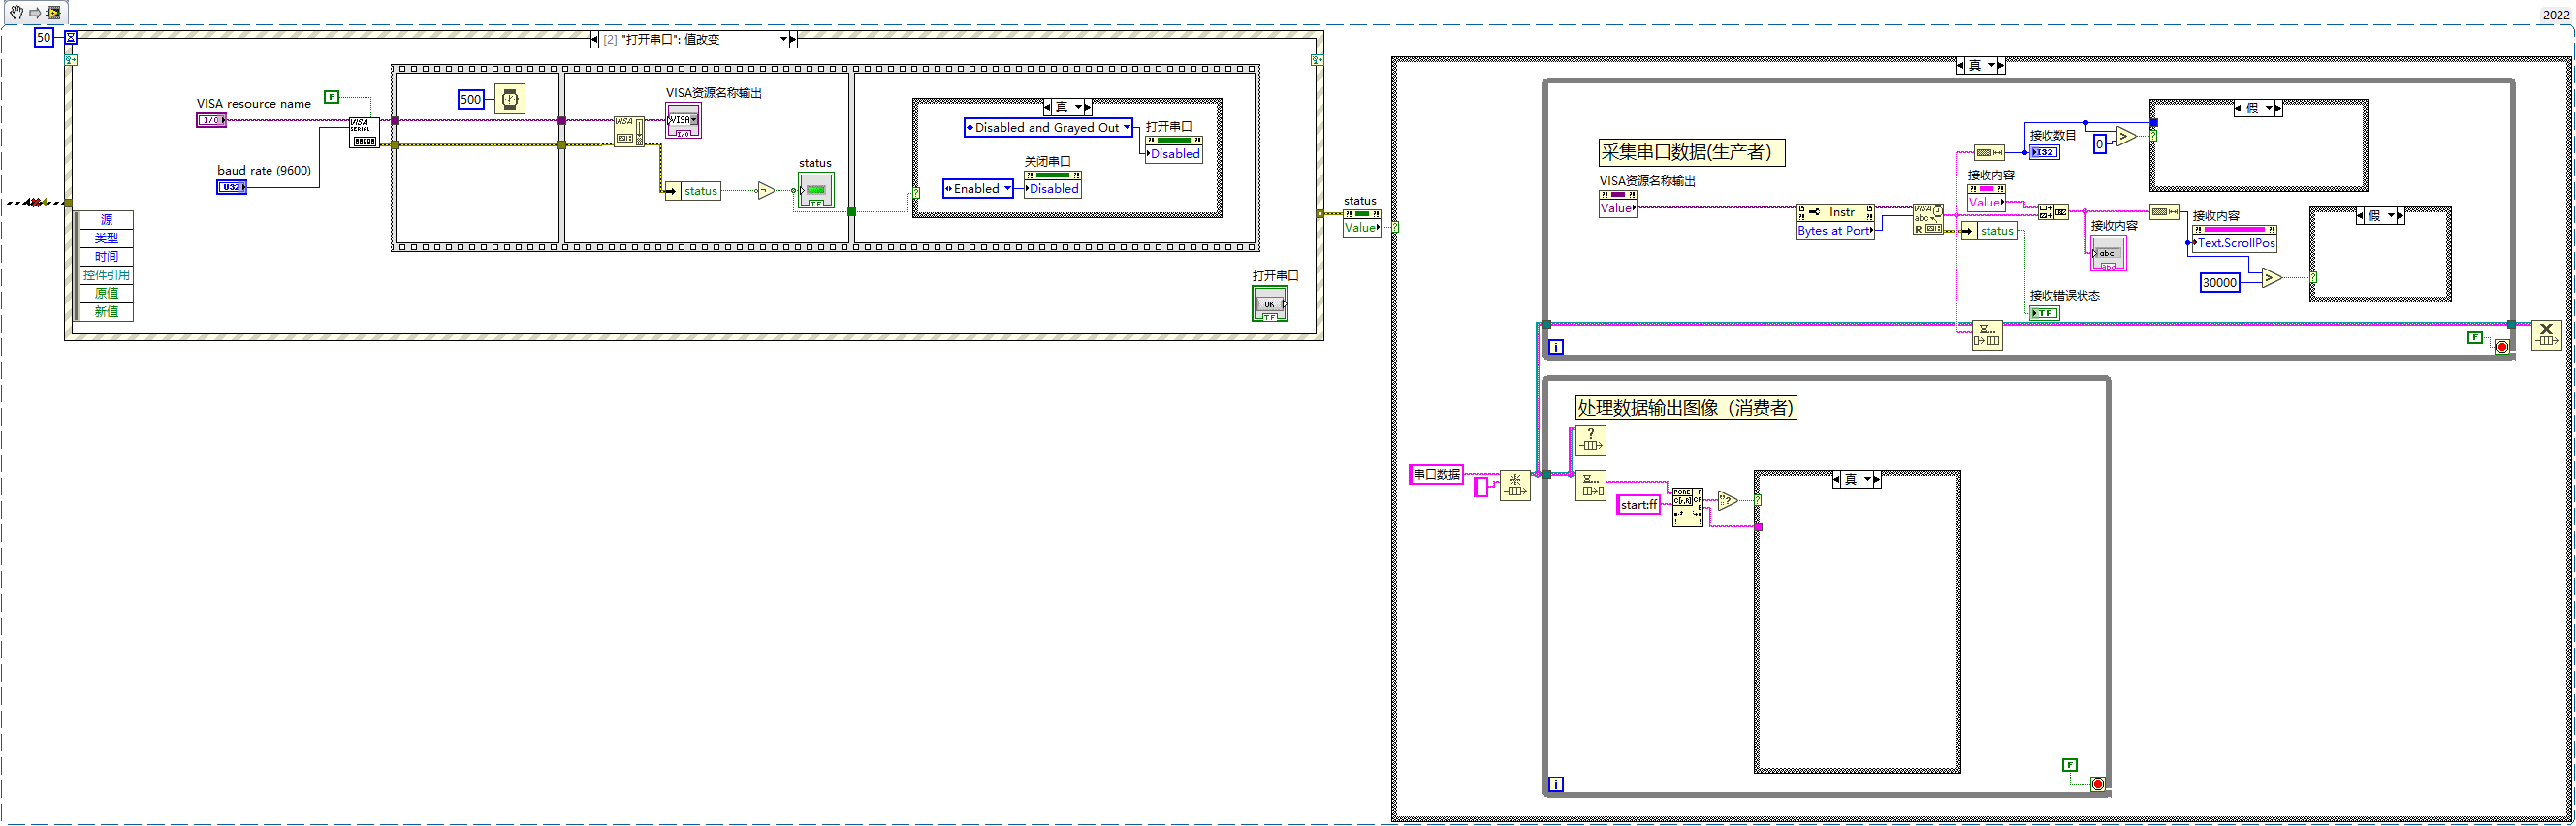Screen dimensions: 2576x826
Task: Click the hand scroll tool icon
Action: tap(17, 13)
